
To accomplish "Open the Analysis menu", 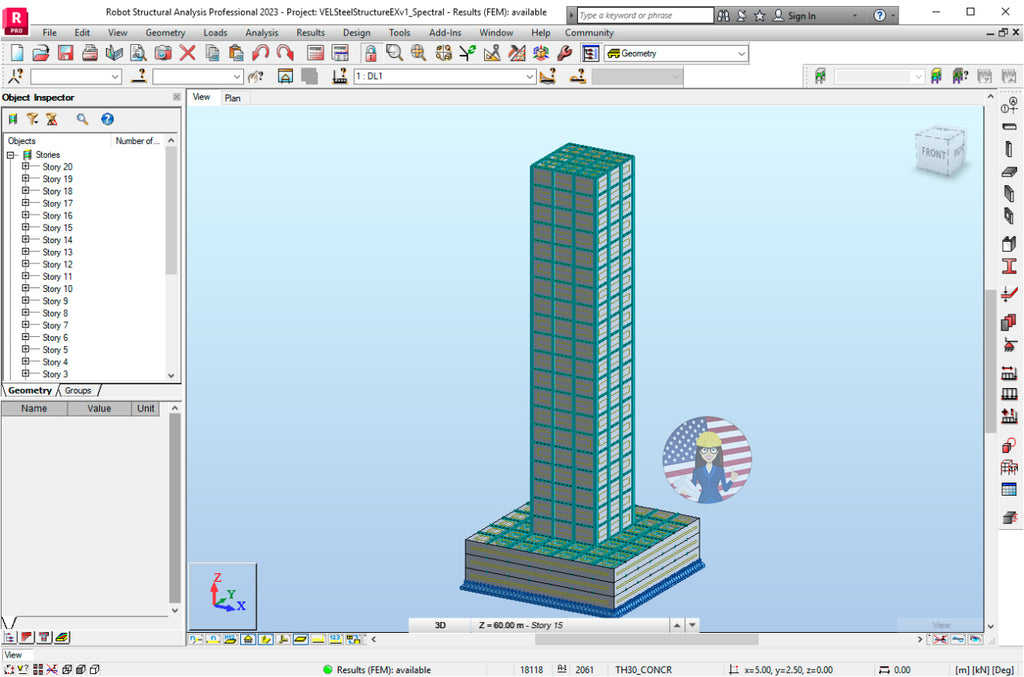I will pos(261,32).
